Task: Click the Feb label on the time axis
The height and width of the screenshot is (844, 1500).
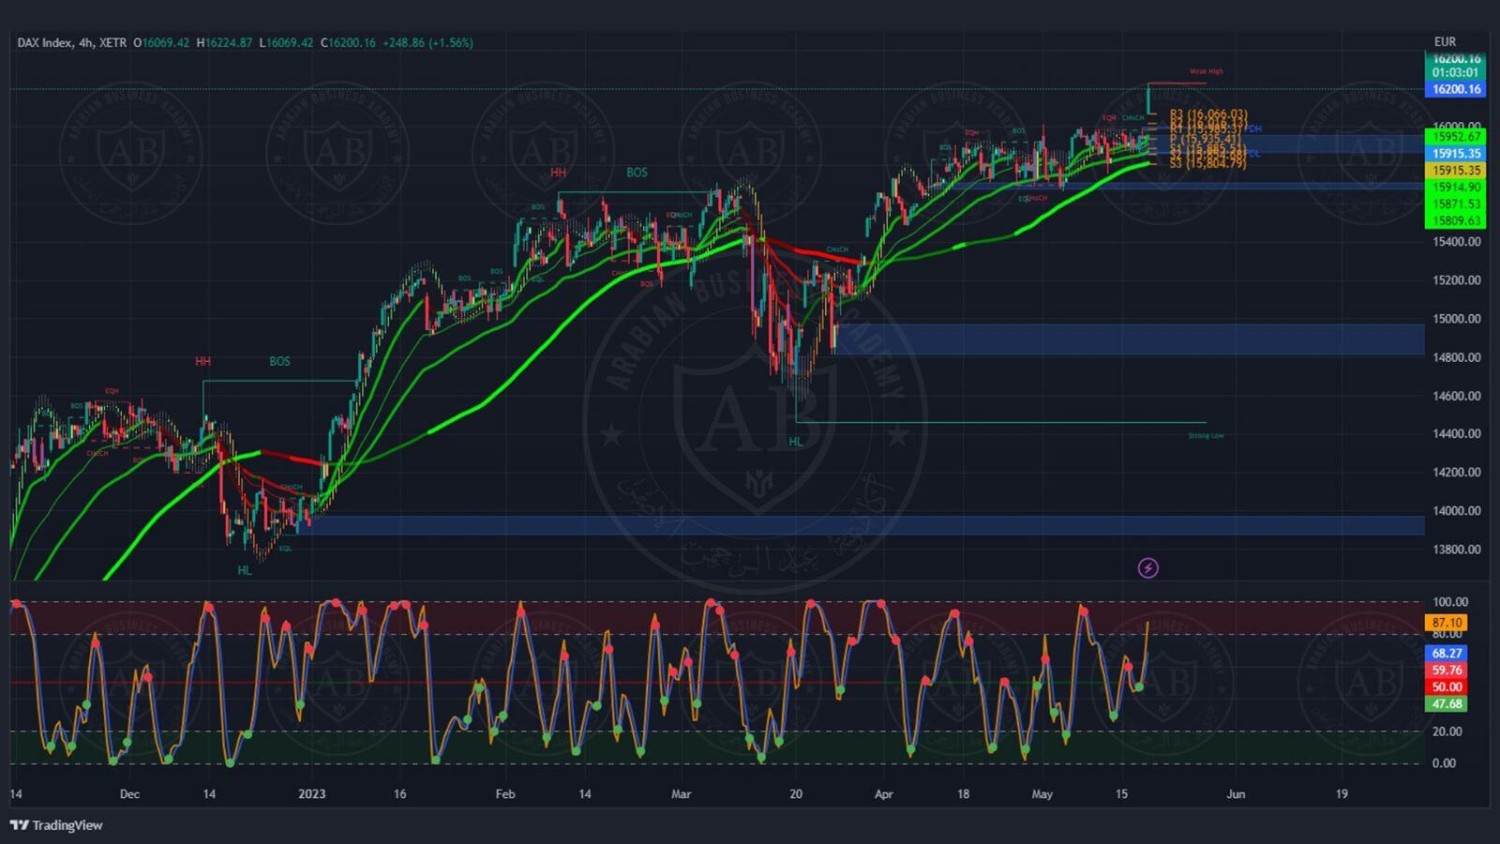Action: pos(505,794)
